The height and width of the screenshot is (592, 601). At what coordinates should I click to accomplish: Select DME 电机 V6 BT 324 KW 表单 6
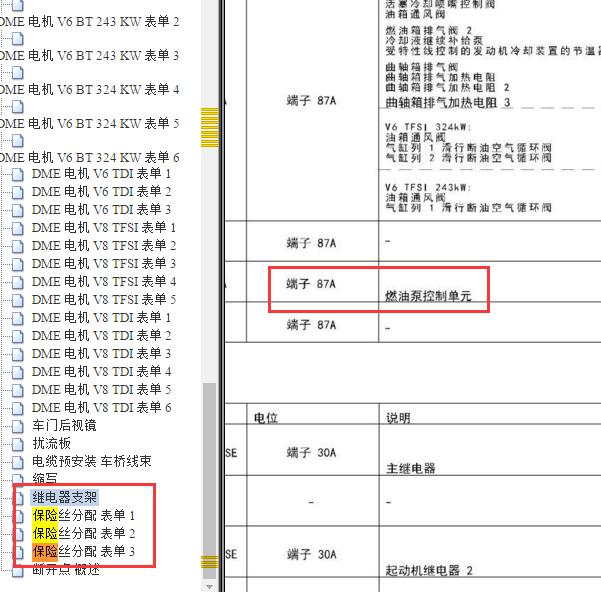click(x=89, y=157)
